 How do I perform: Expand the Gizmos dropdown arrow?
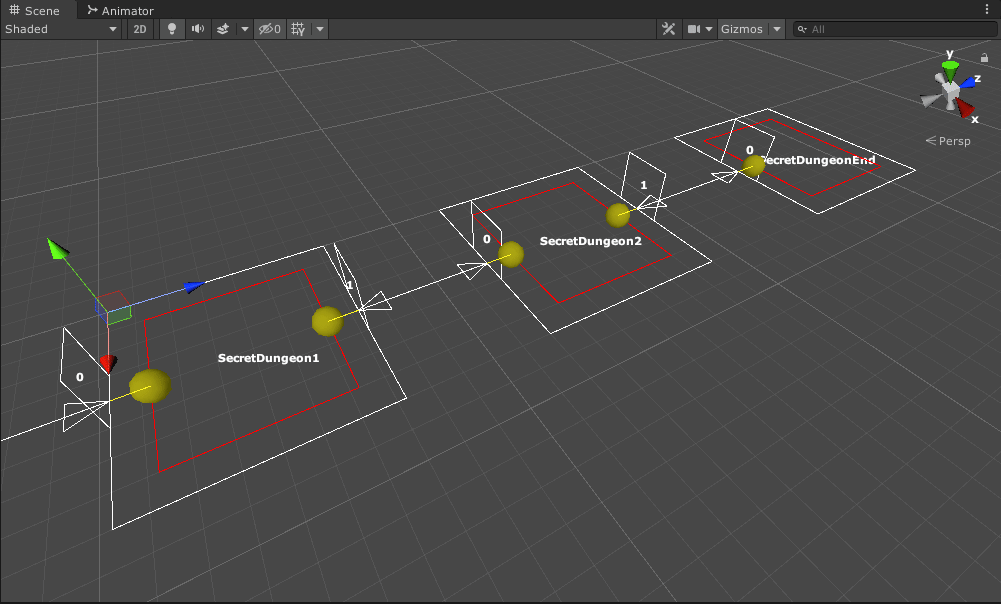[777, 29]
